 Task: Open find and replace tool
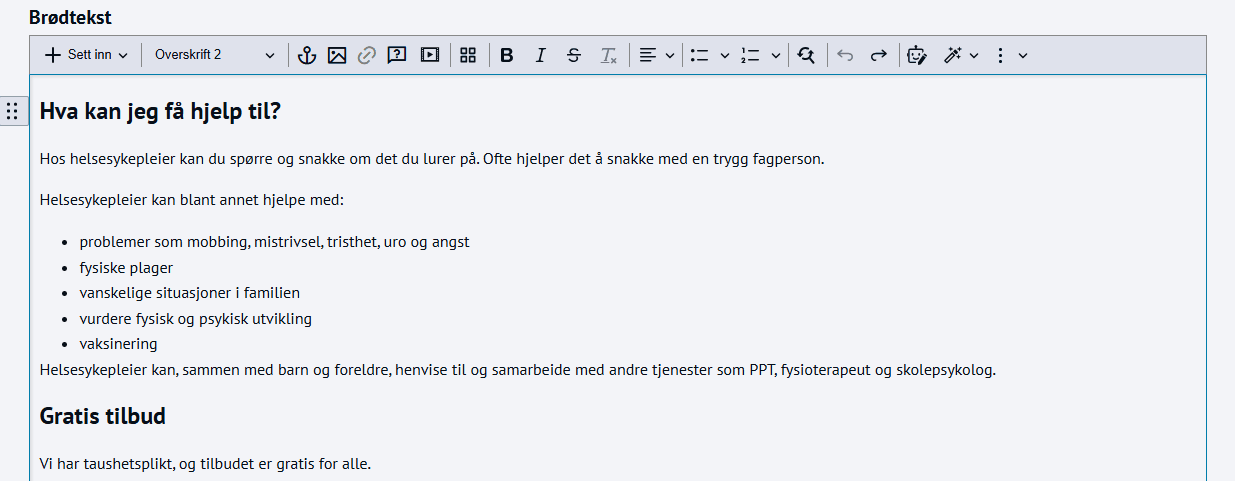[x=806, y=55]
